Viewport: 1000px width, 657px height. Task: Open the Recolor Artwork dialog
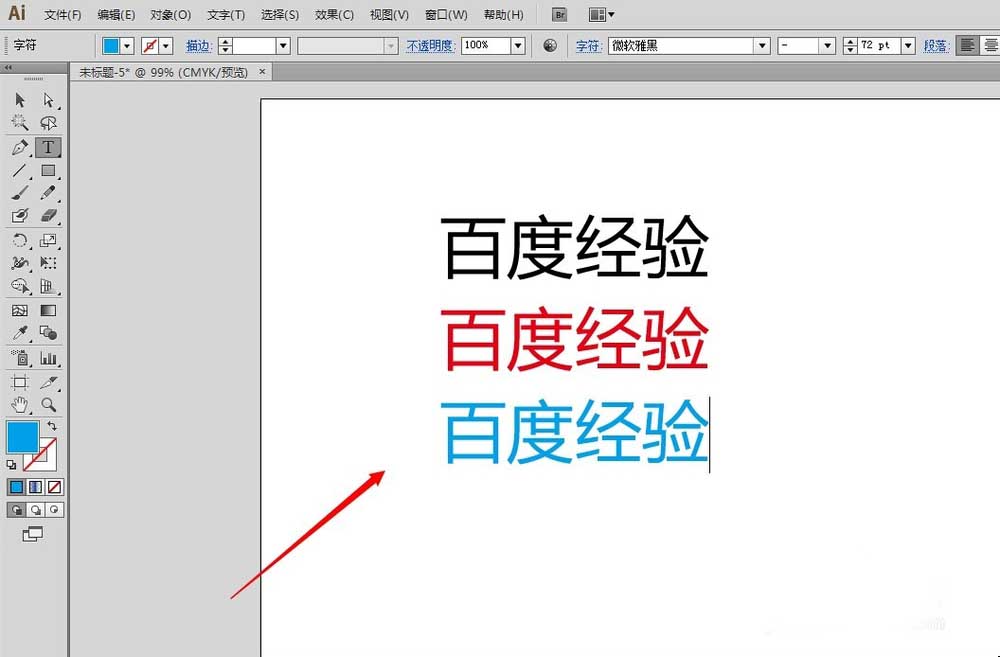[550, 45]
